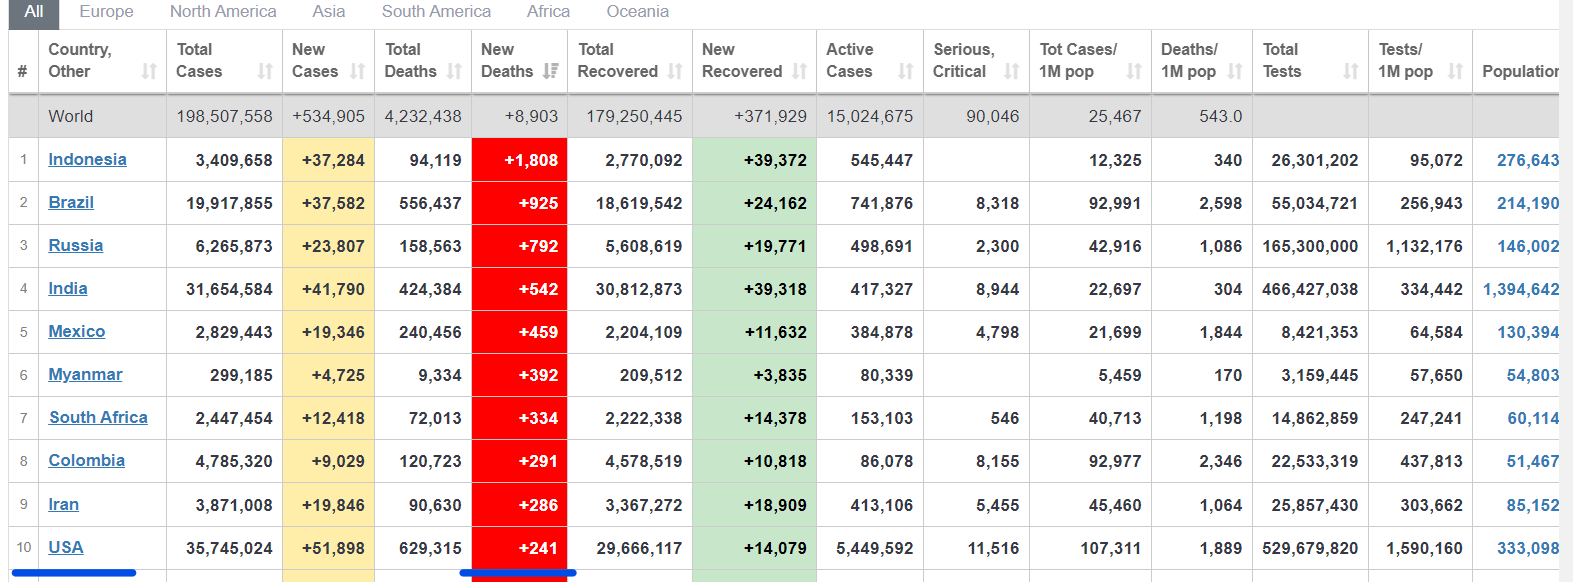
Task: Open the Brazil country link
Action: click(x=71, y=202)
